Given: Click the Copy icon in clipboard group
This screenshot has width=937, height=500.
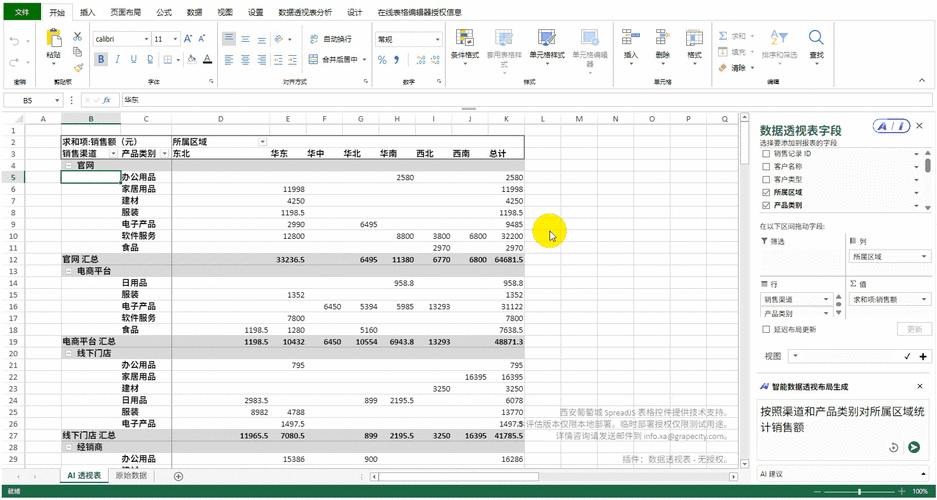Looking at the screenshot, I should point(77,52).
